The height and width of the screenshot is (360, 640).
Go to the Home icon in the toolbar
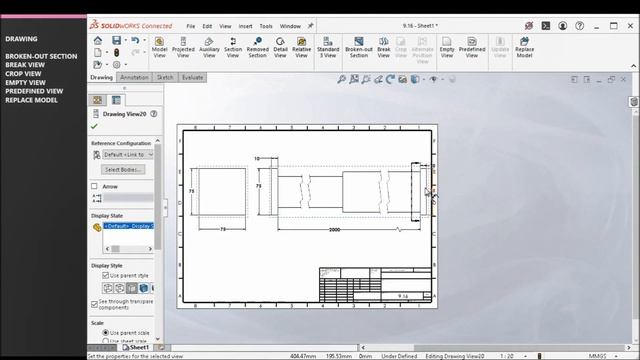(98, 40)
